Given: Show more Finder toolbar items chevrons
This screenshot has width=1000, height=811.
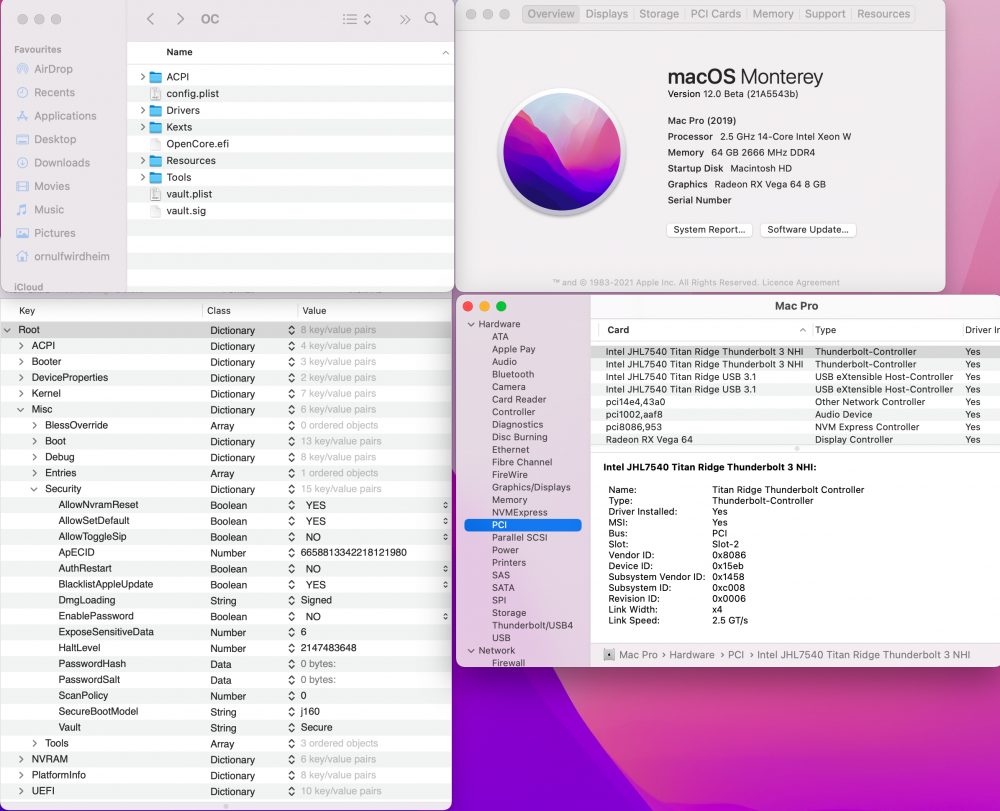Looking at the screenshot, I should 405,19.
